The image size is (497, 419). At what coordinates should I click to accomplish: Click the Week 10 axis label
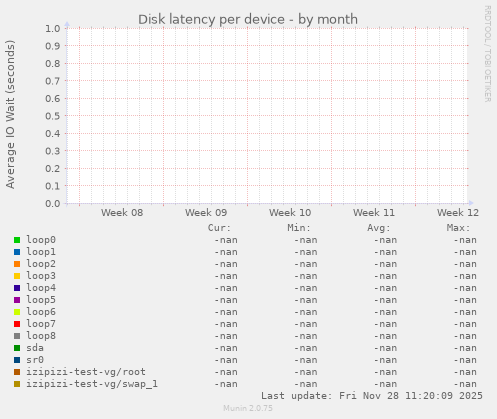point(290,213)
